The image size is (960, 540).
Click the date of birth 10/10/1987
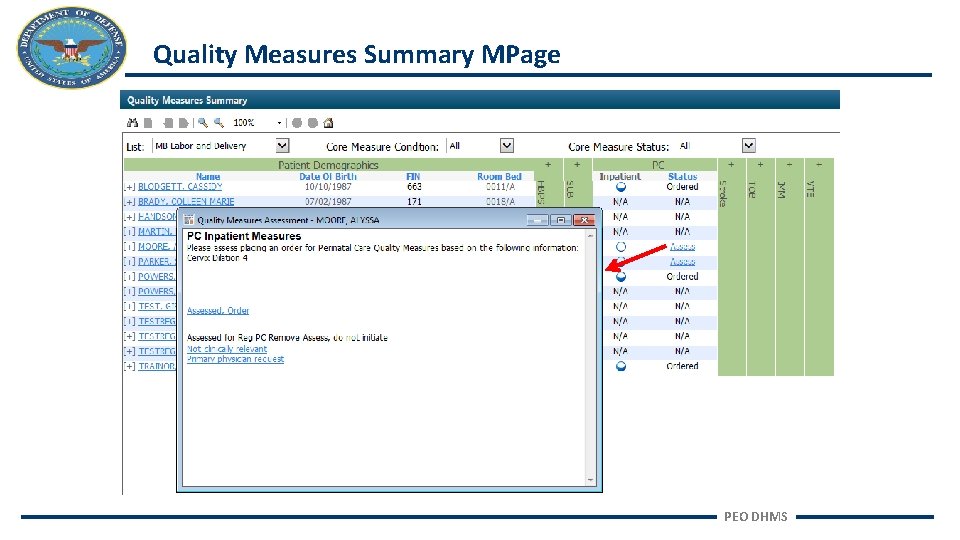coord(328,187)
